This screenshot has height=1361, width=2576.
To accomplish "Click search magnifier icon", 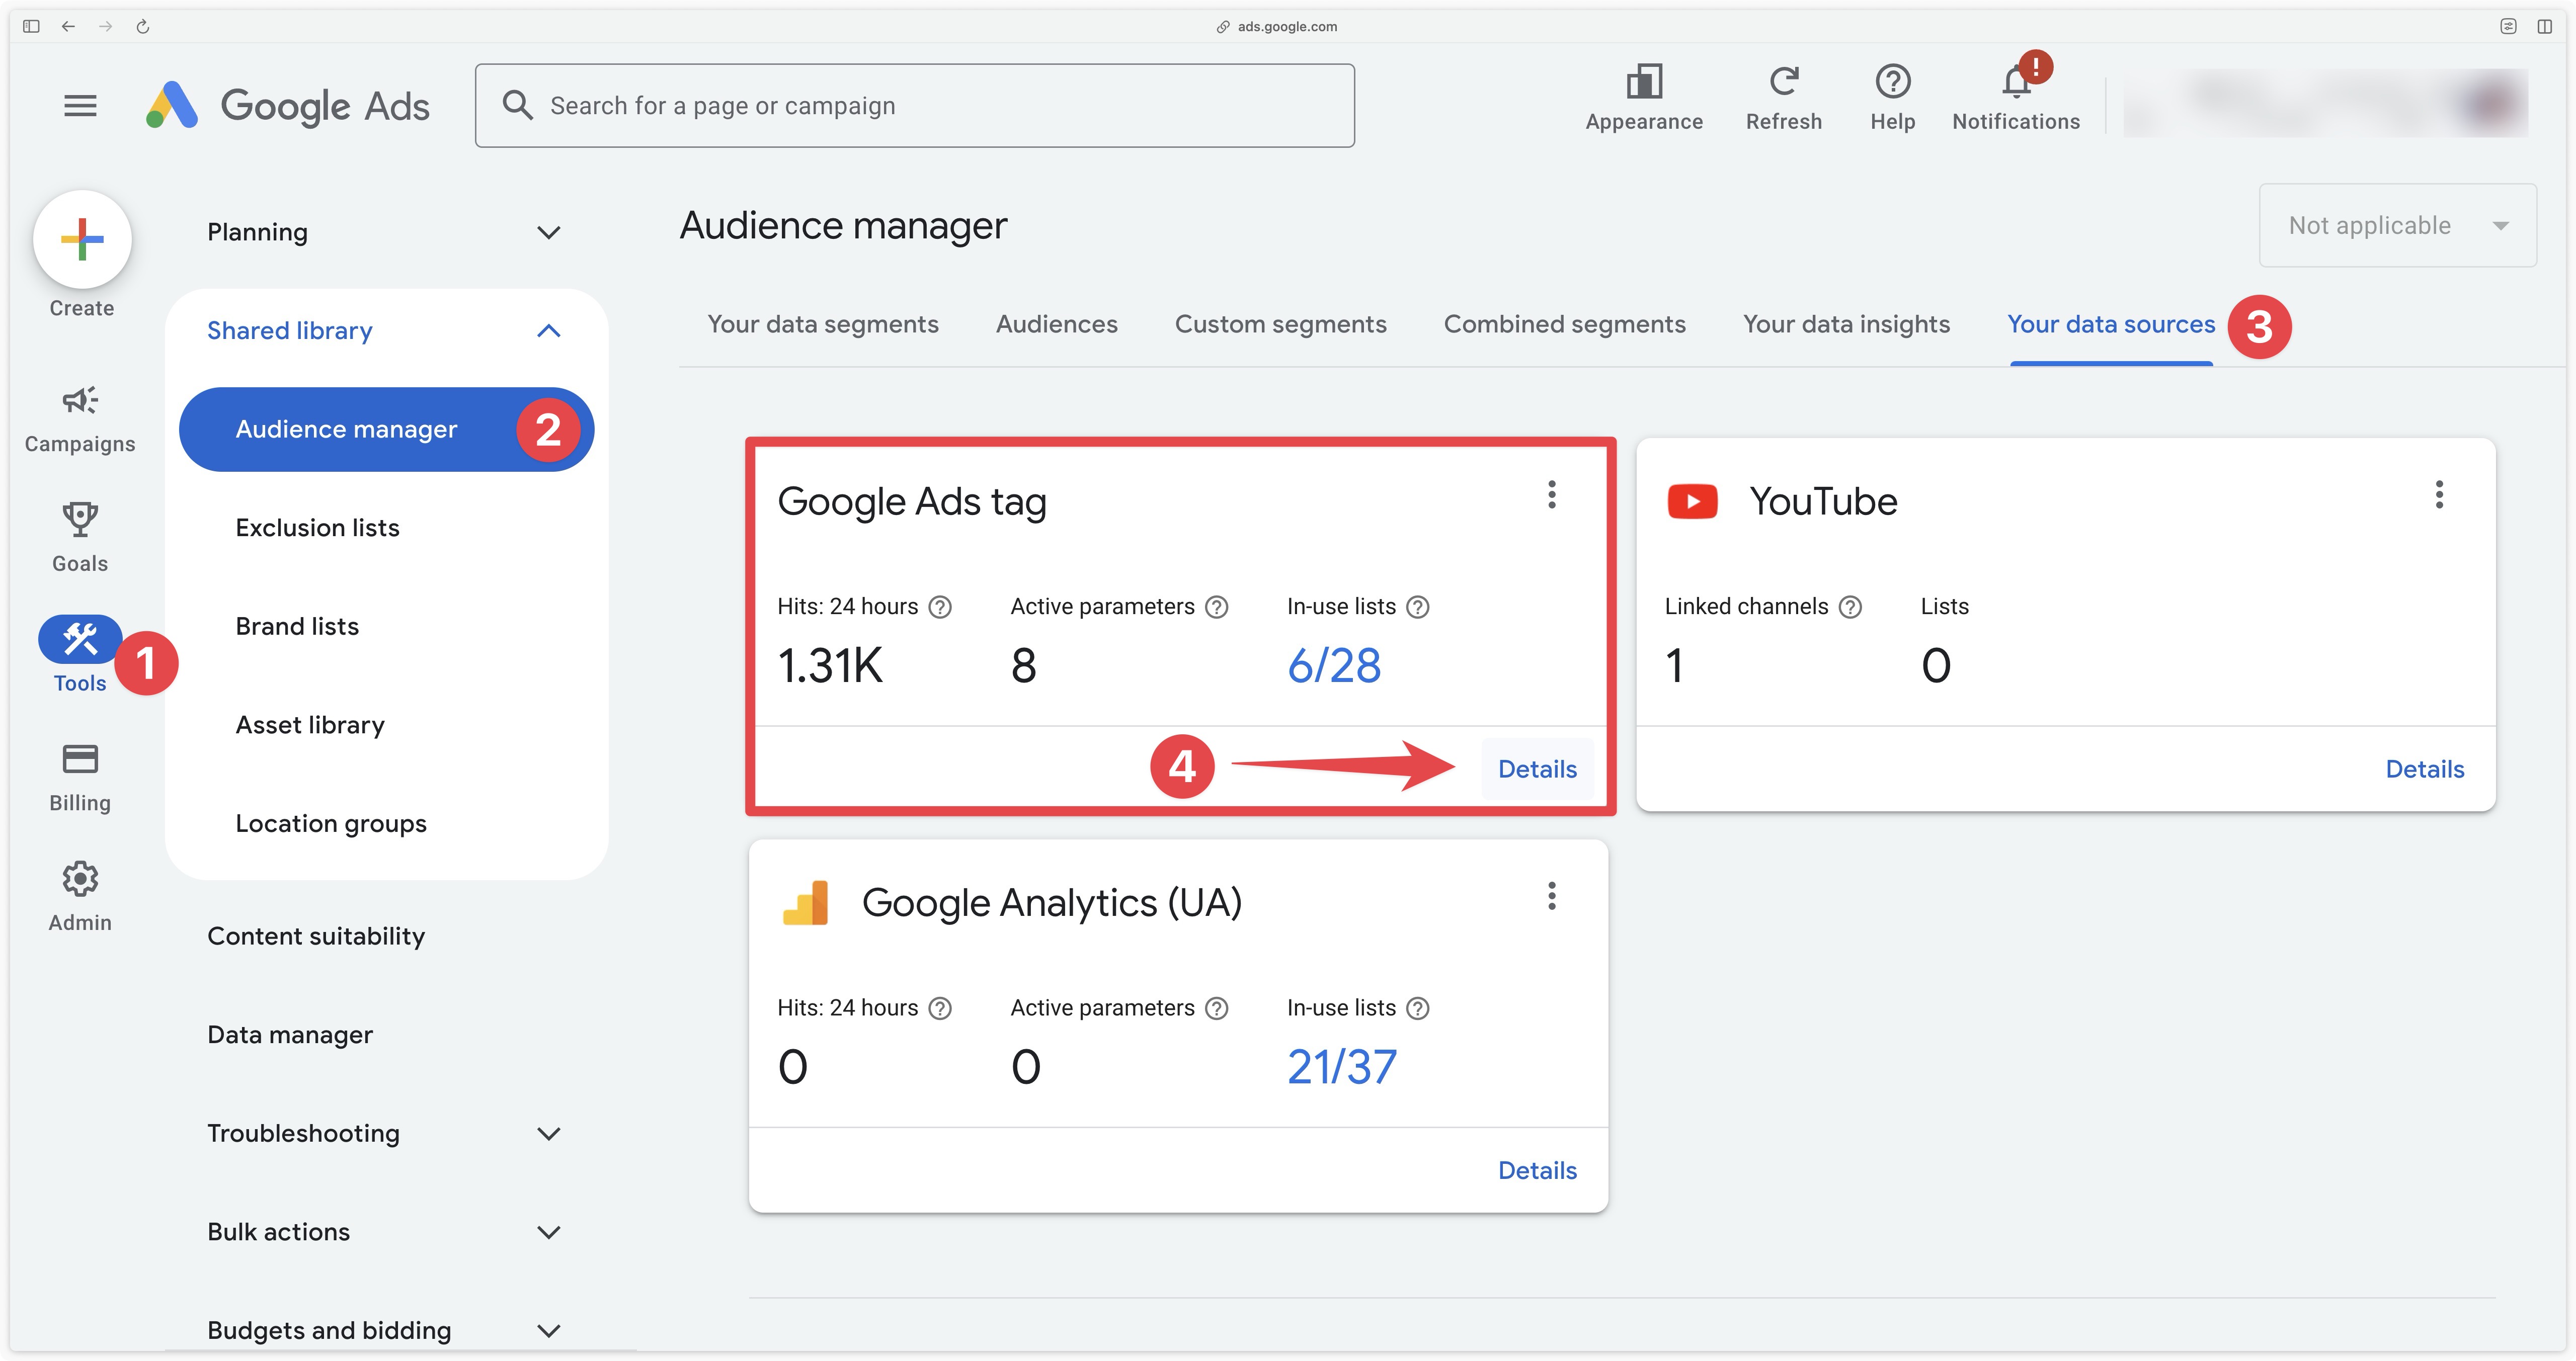I will click(517, 105).
